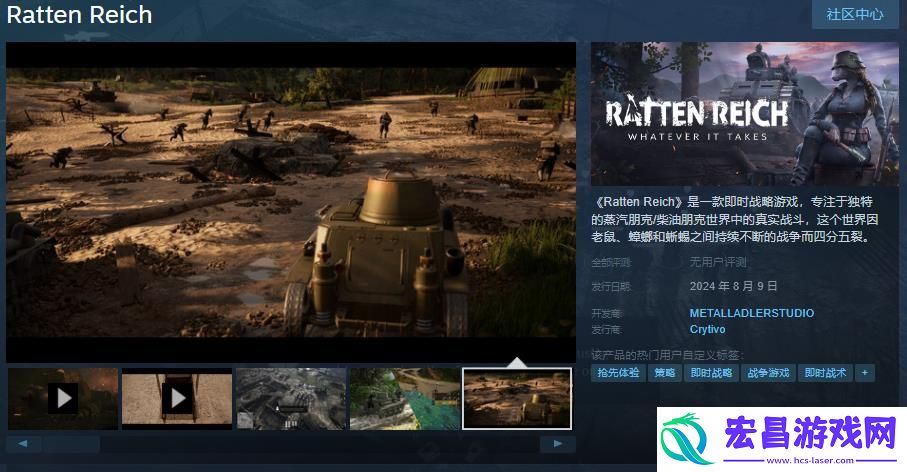Click the plus button to add tags
The image size is (907, 472).
tap(865, 373)
